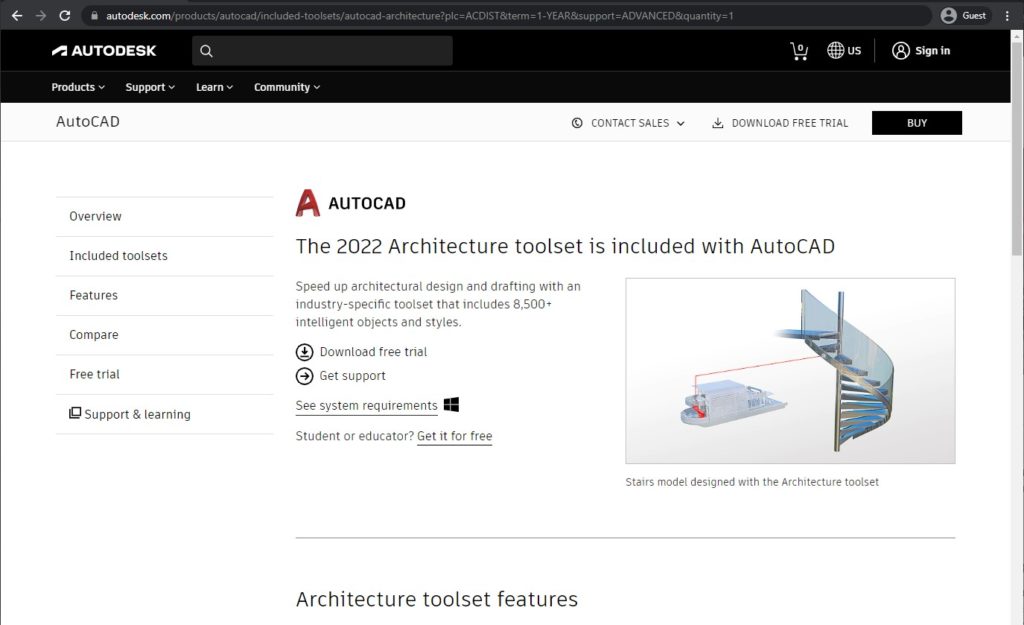Viewport: 1024px width, 625px height.
Task: Select Features in the sidebar navigation
Action: tap(93, 295)
